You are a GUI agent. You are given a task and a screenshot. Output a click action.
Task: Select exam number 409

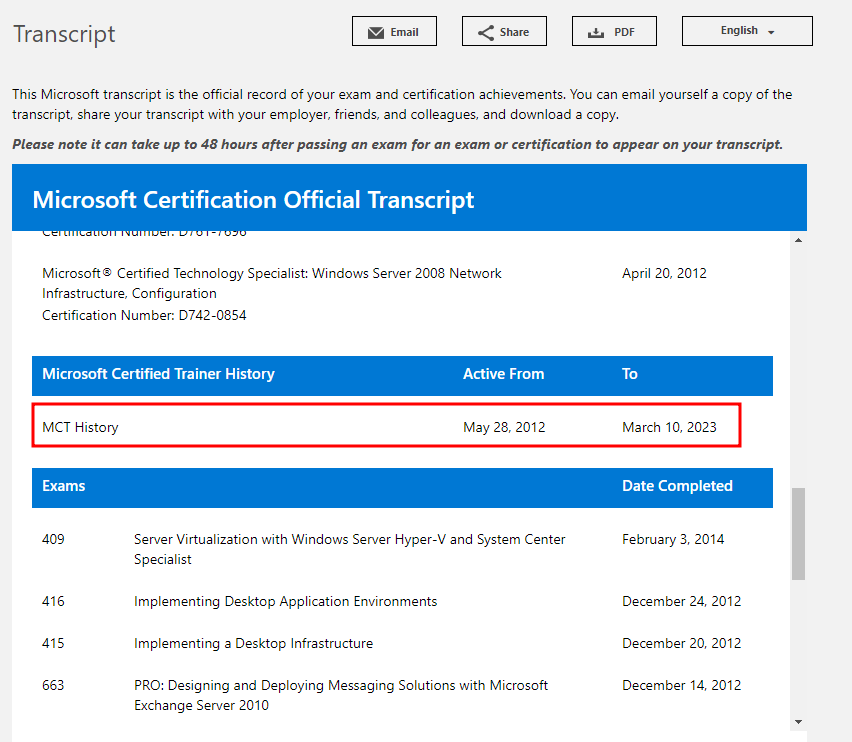click(x=53, y=539)
